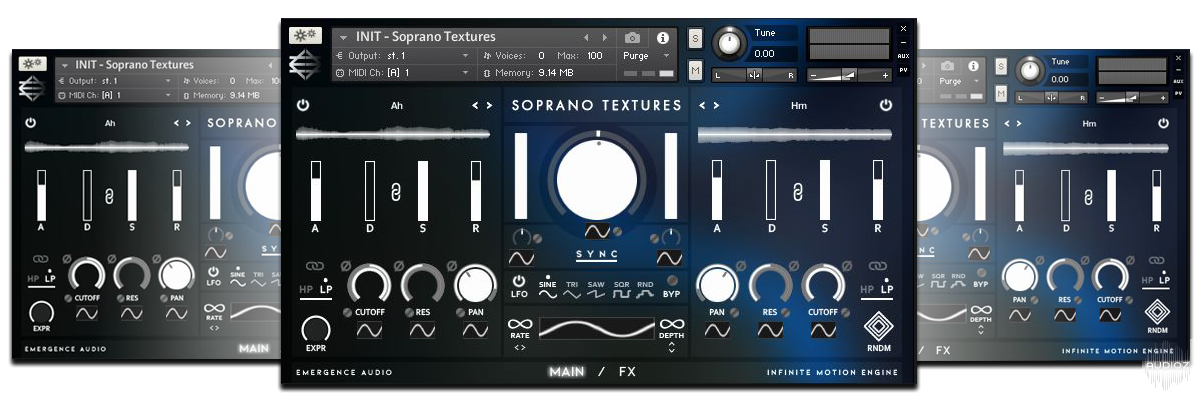Open MAIN tab in the left background window
The height and width of the screenshot is (400, 1200).
pyautogui.click(x=254, y=350)
